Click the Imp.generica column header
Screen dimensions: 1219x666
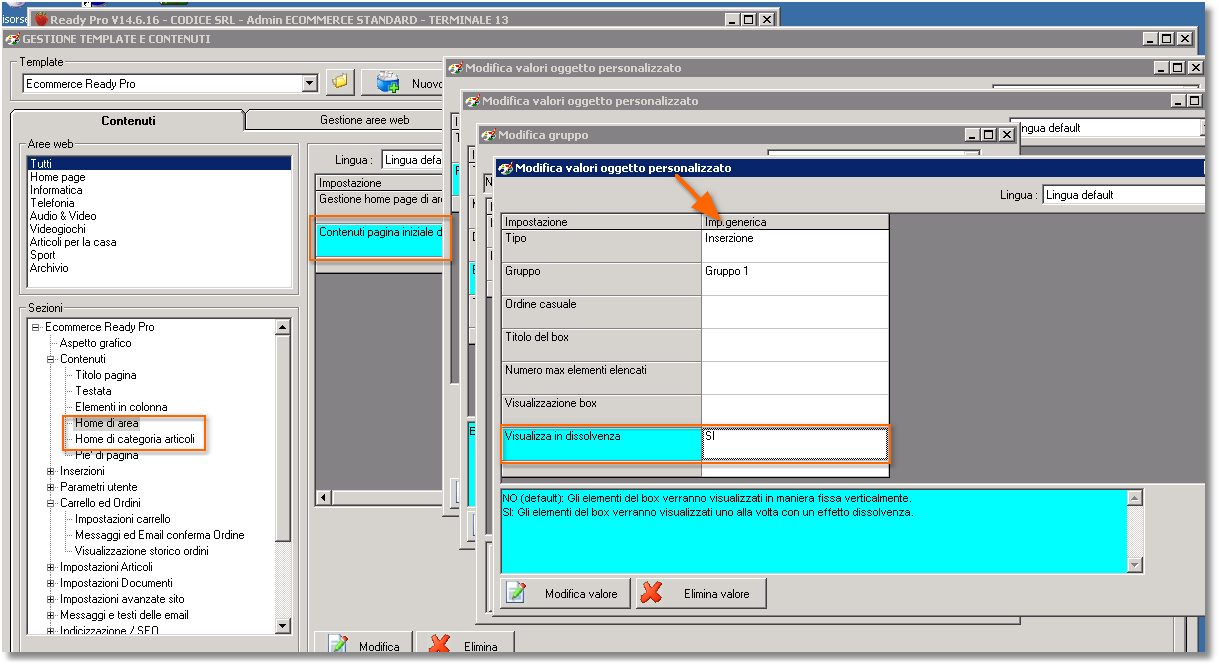[795, 222]
